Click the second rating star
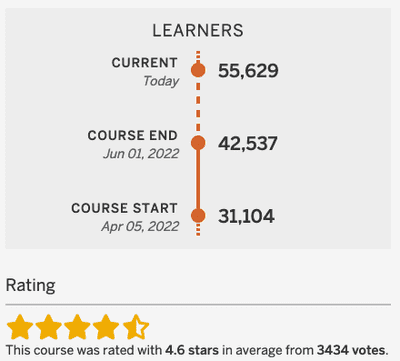The width and height of the screenshot is (400, 361). (49, 327)
